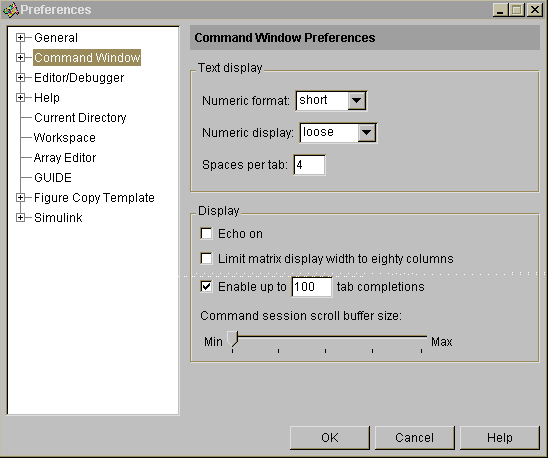Click the scroll buffer size slider thumb
548x458 pixels.
[x=232, y=339]
